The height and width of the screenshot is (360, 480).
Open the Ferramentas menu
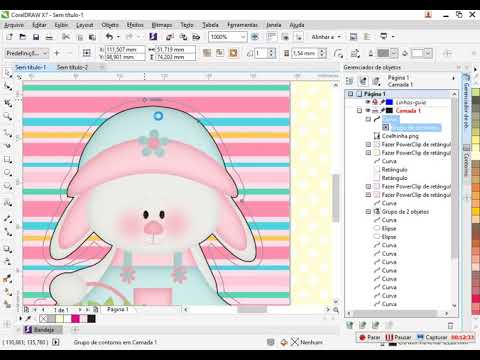click(x=242, y=25)
